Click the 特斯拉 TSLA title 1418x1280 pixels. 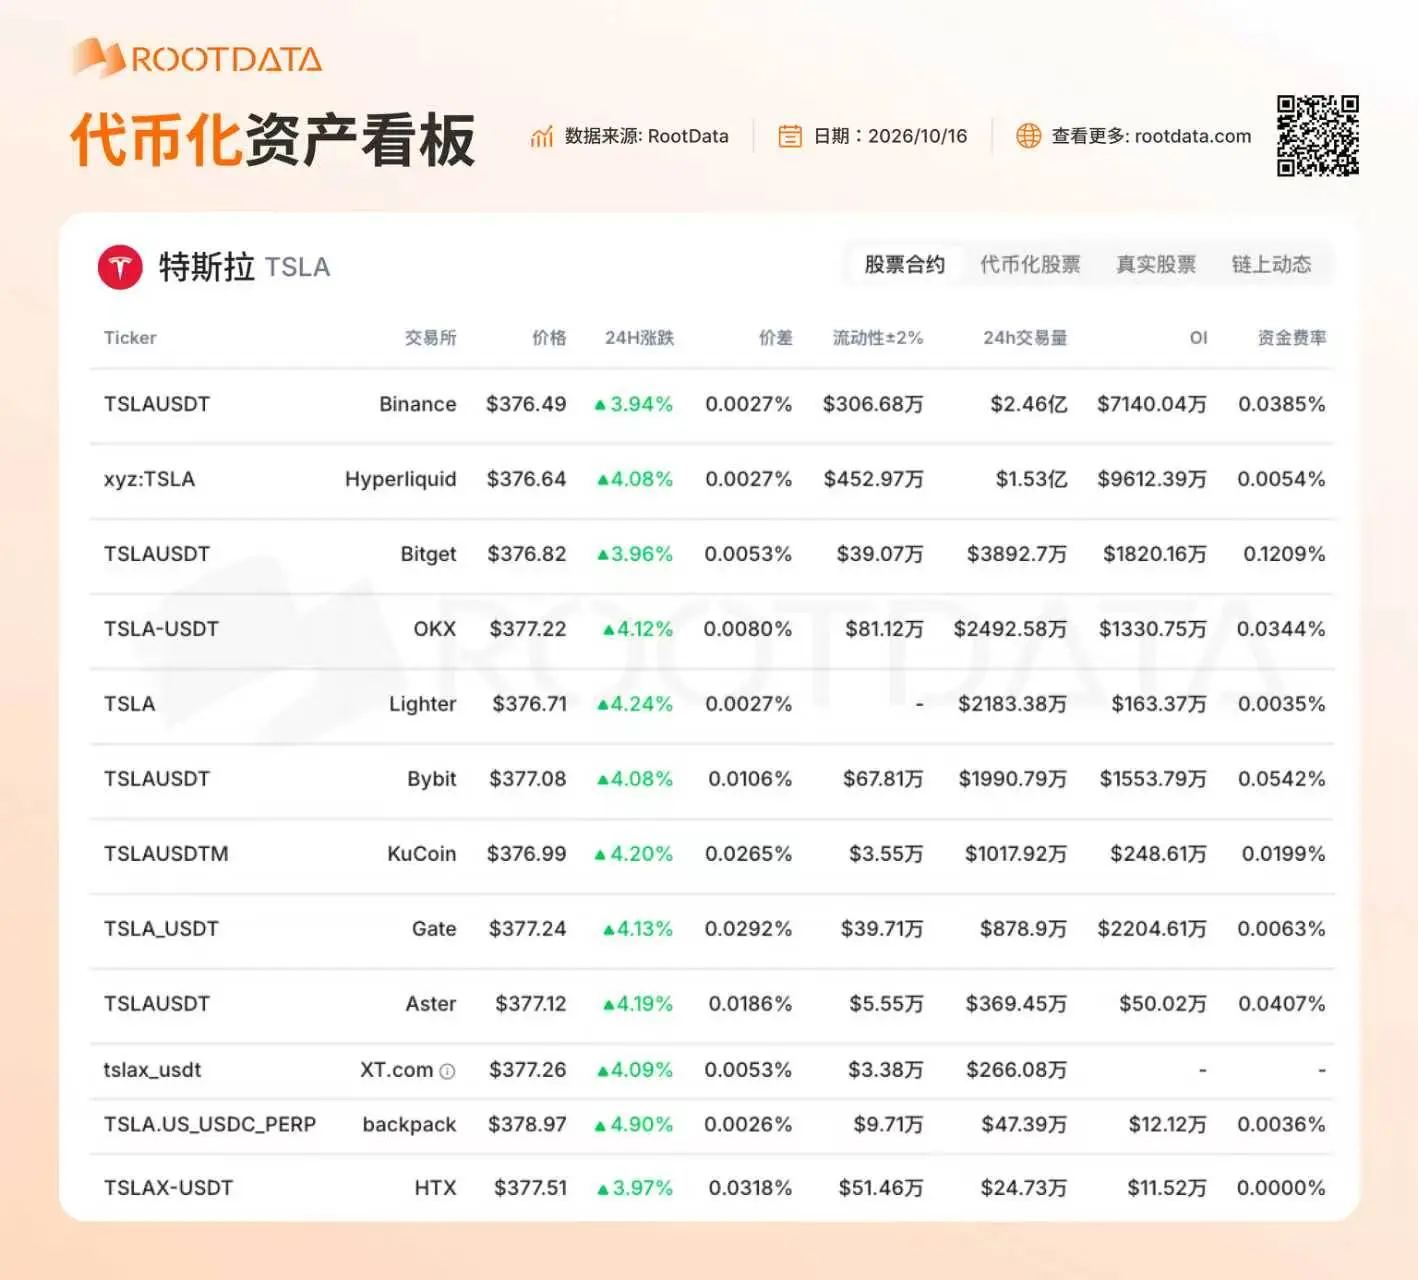click(x=244, y=267)
